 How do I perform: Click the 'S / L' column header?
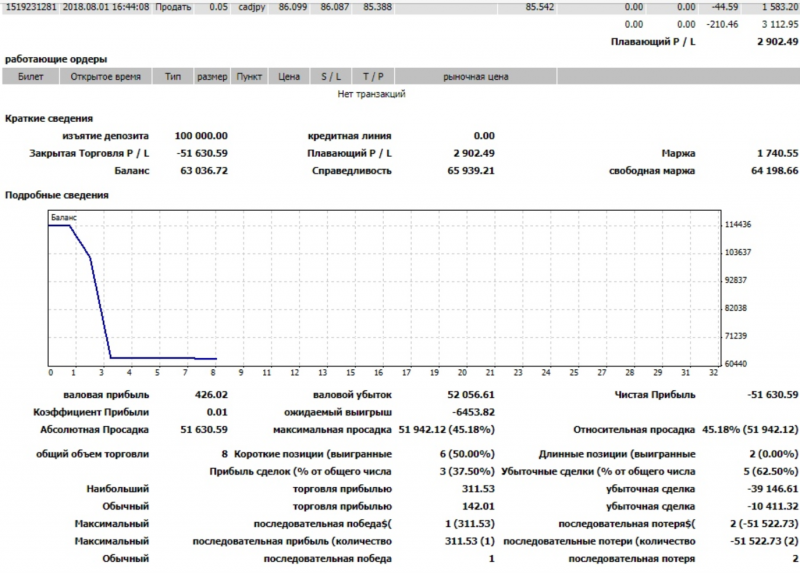click(x=331, y=77)
